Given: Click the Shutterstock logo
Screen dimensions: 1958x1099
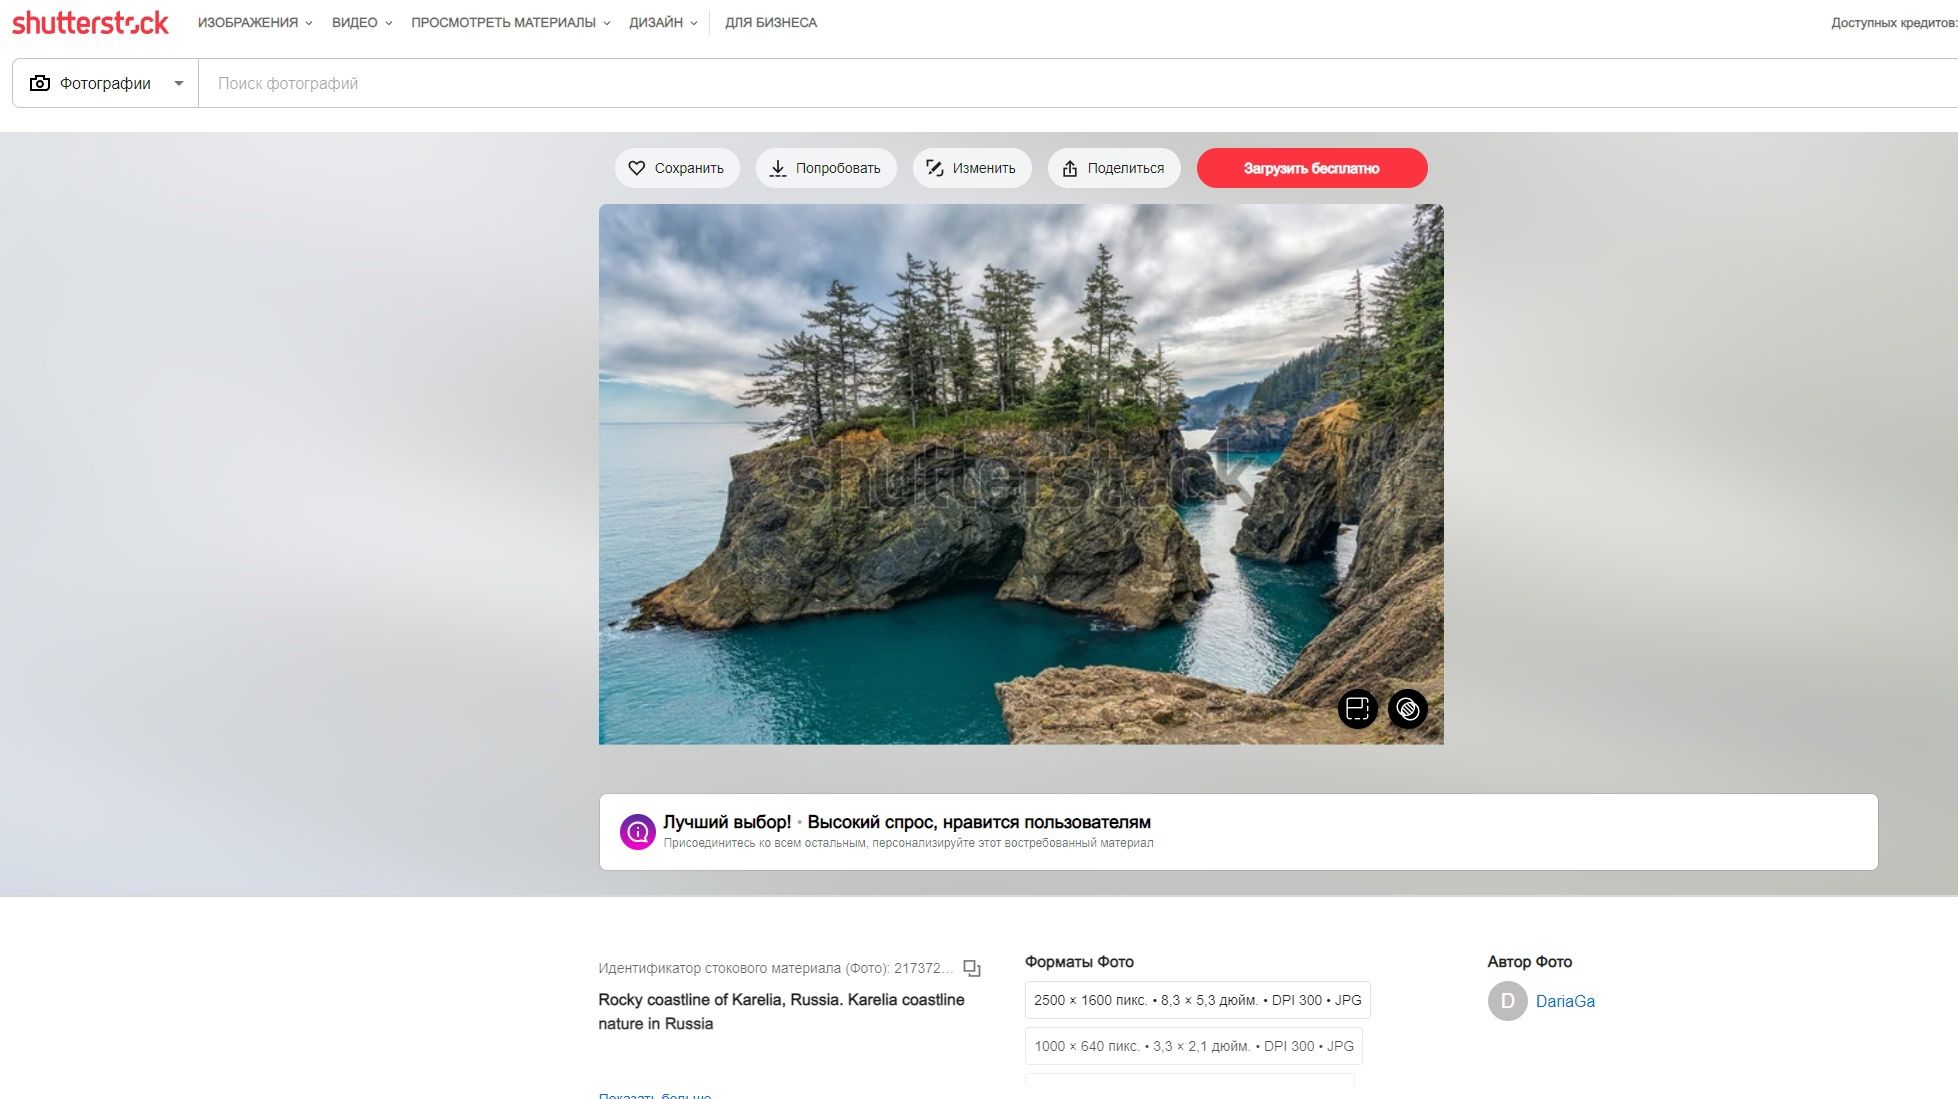Looking at the screenshot, I should click(x=90, y=22).
